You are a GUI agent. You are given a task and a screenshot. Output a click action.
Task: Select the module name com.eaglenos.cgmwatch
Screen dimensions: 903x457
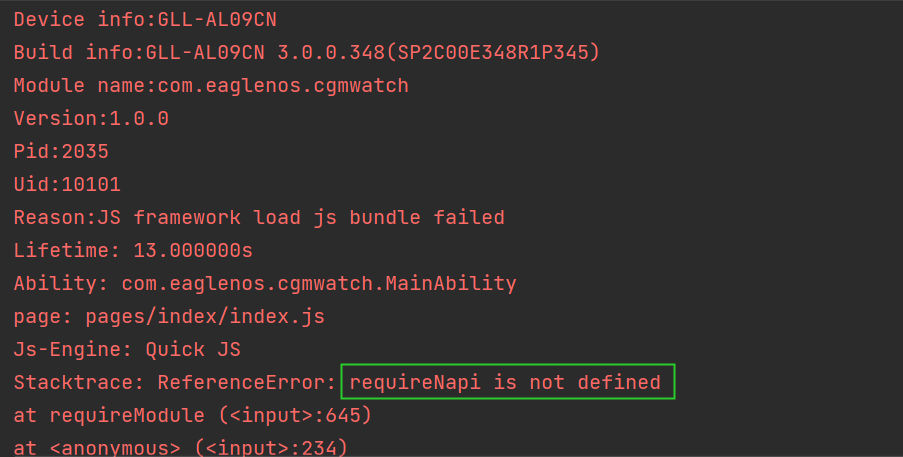[x=283, y=86]
